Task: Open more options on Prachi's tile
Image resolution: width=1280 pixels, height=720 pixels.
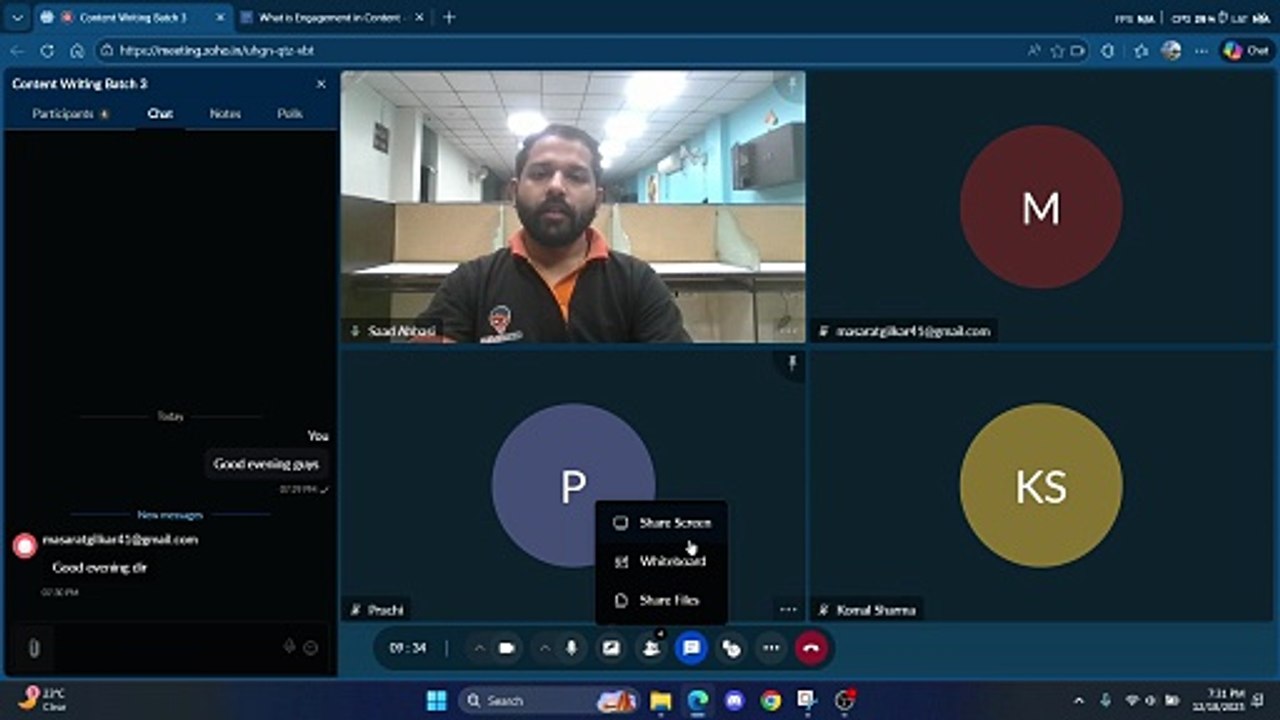Action: (x=788, y=609)
